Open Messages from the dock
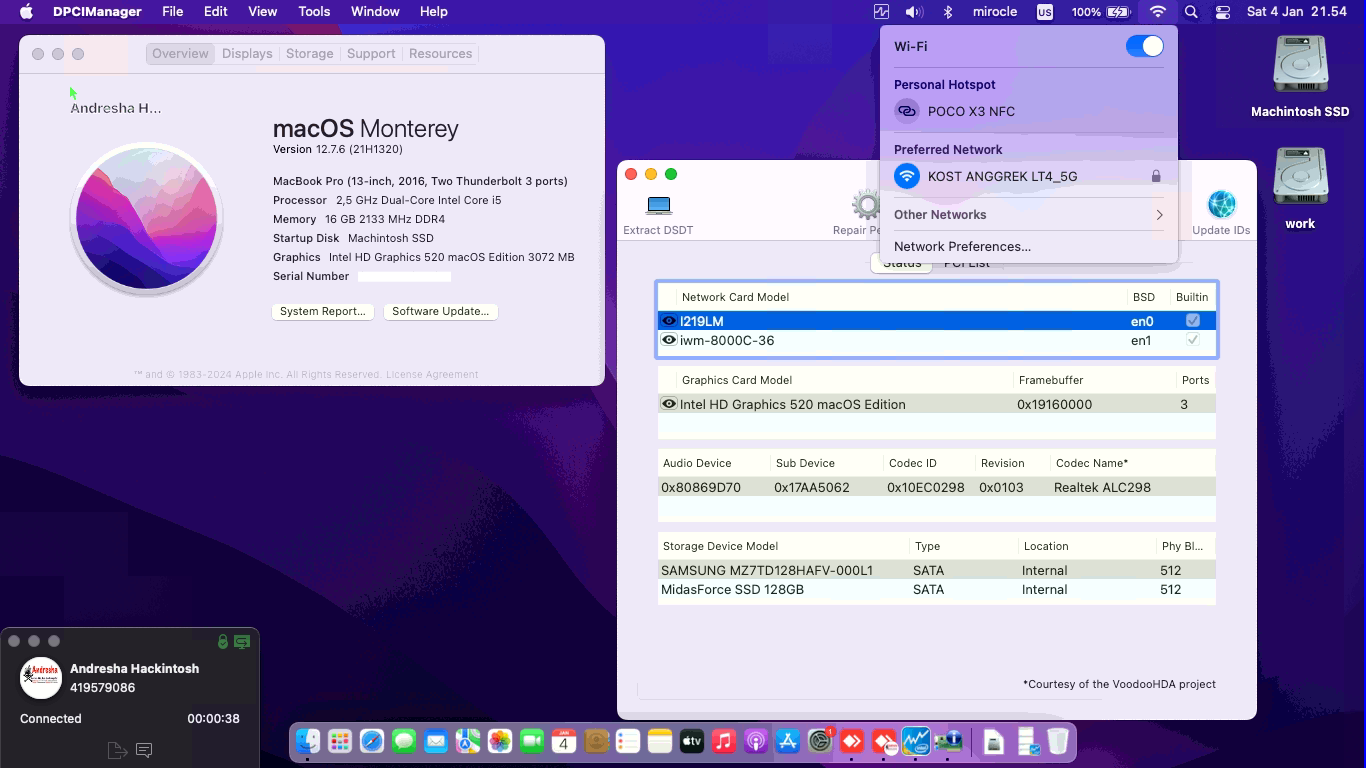This screenshot has width=1366, height=768. click(x=404, y=741)
